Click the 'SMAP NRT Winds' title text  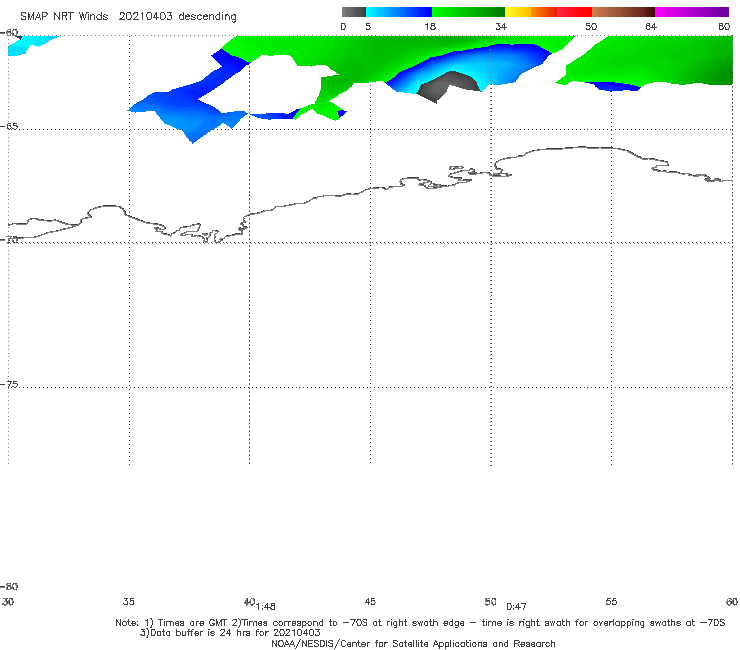pos(64,17)
